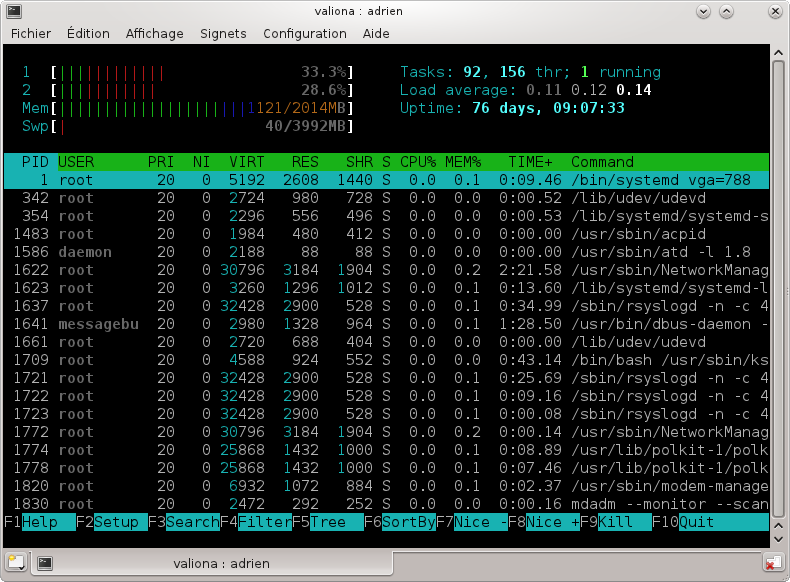Click the terminal icon in the title bar

(x=14, y=11)
